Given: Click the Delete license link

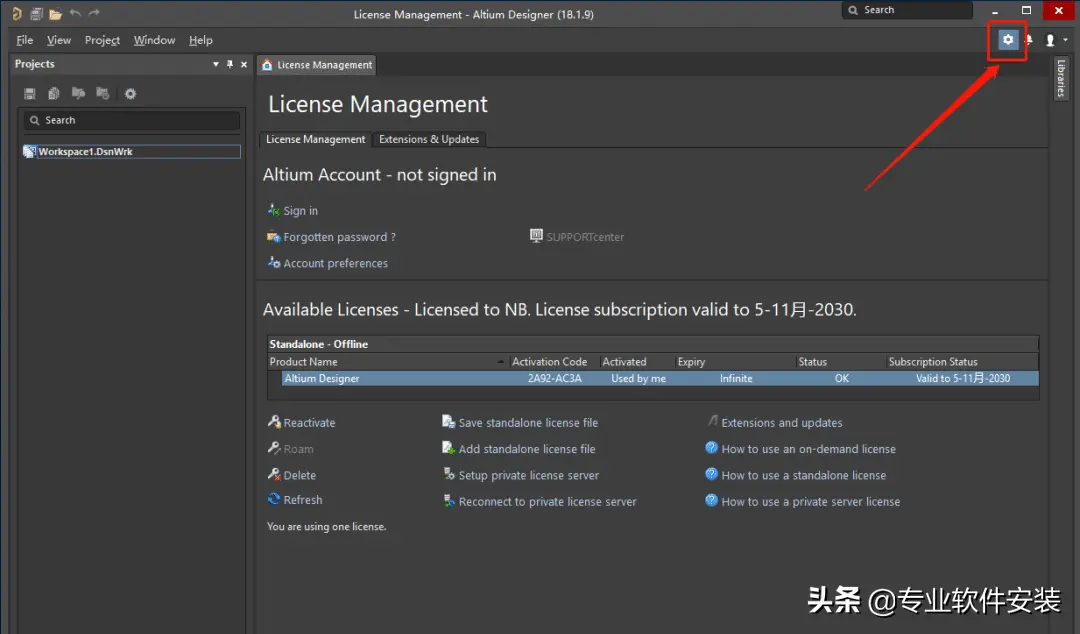Looking at the screenshot, I should 300,476.
